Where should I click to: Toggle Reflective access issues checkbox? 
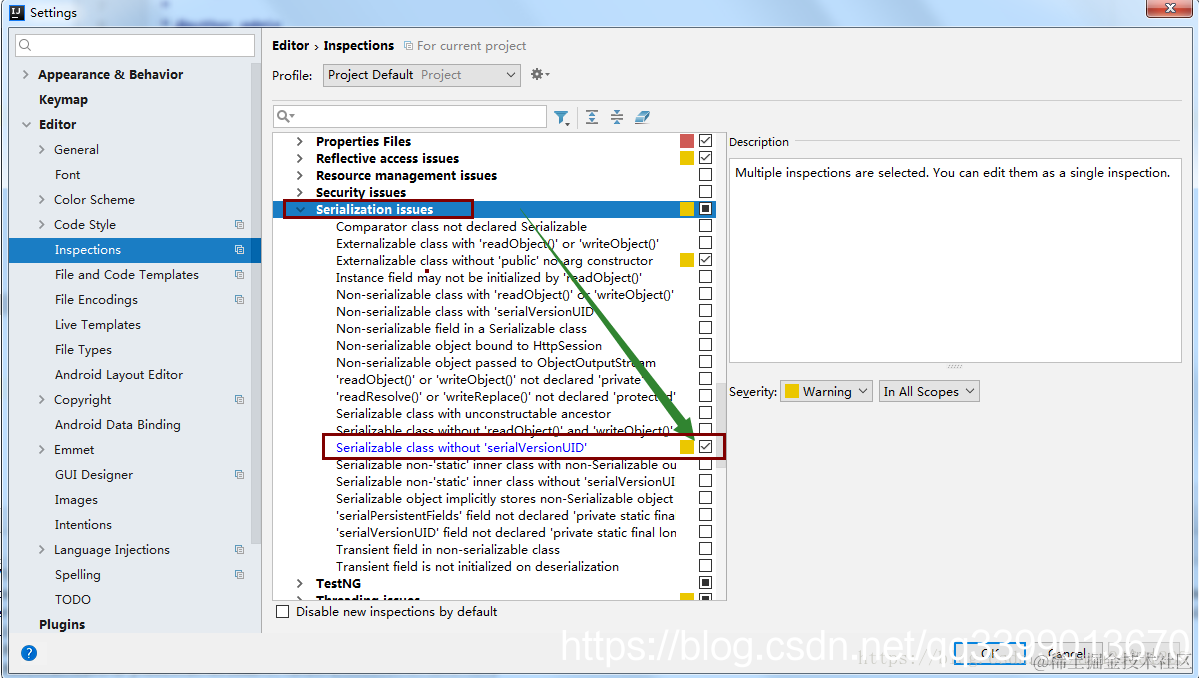coord(705,157)
